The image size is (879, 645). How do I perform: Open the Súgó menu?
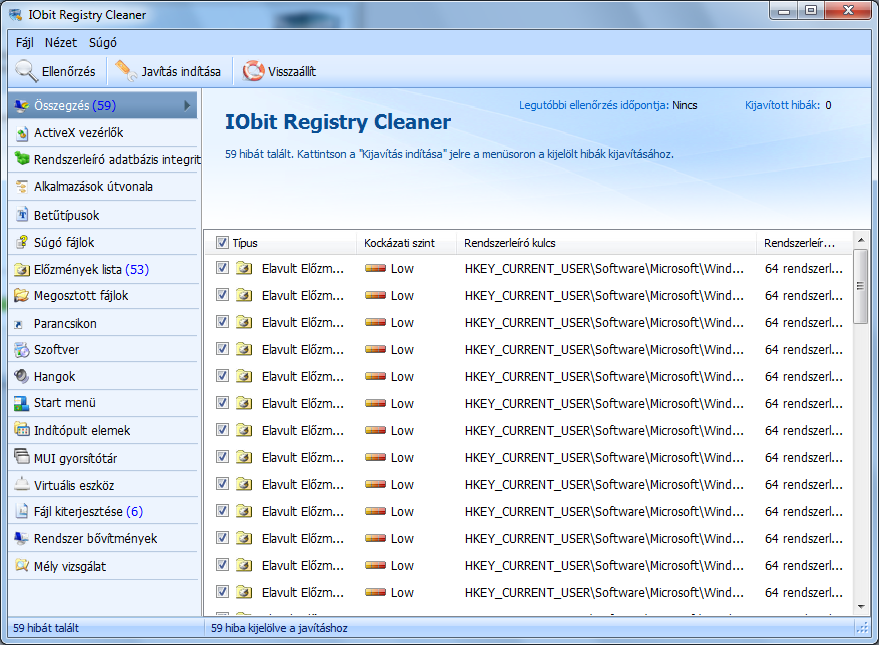pyautogui.click(x=103, y=43)
